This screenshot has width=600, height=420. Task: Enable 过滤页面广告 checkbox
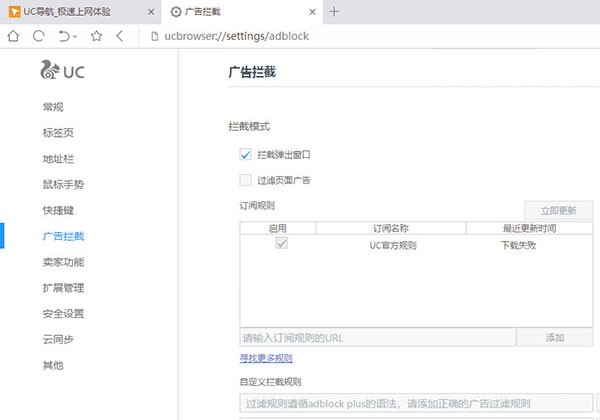[x=245, y=180]
